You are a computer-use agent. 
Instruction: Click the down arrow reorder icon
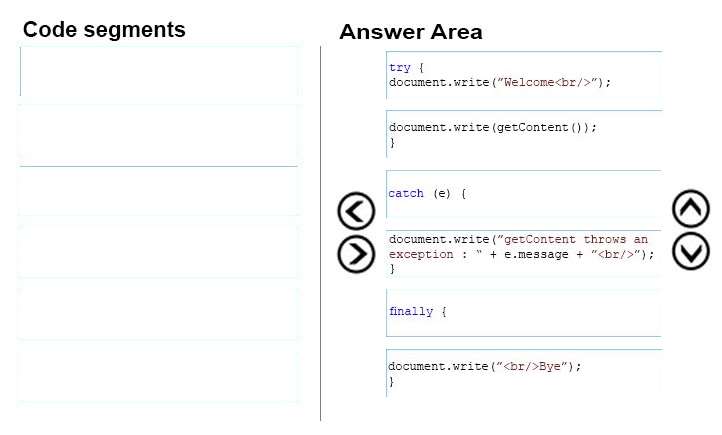691,251
